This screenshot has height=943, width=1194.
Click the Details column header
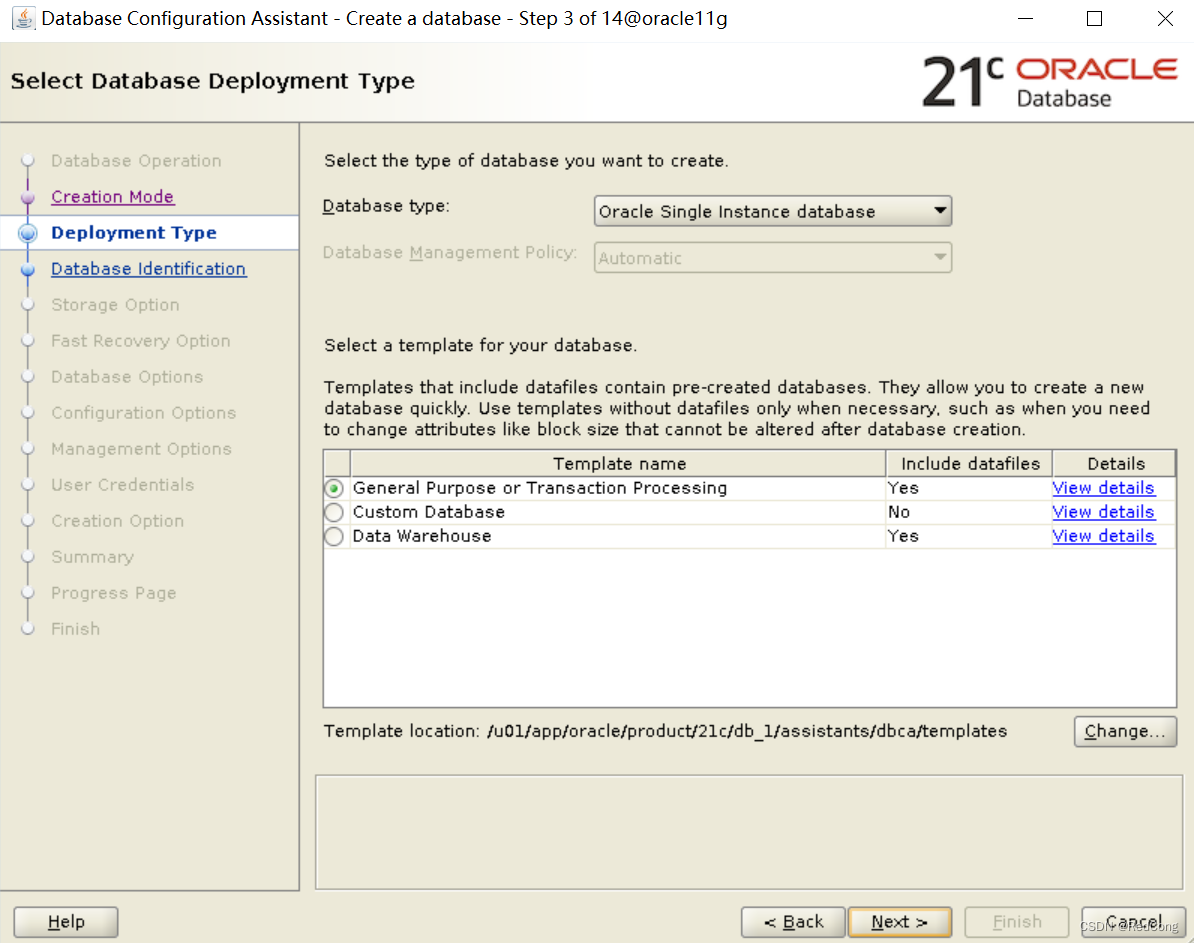[1115, 463]
